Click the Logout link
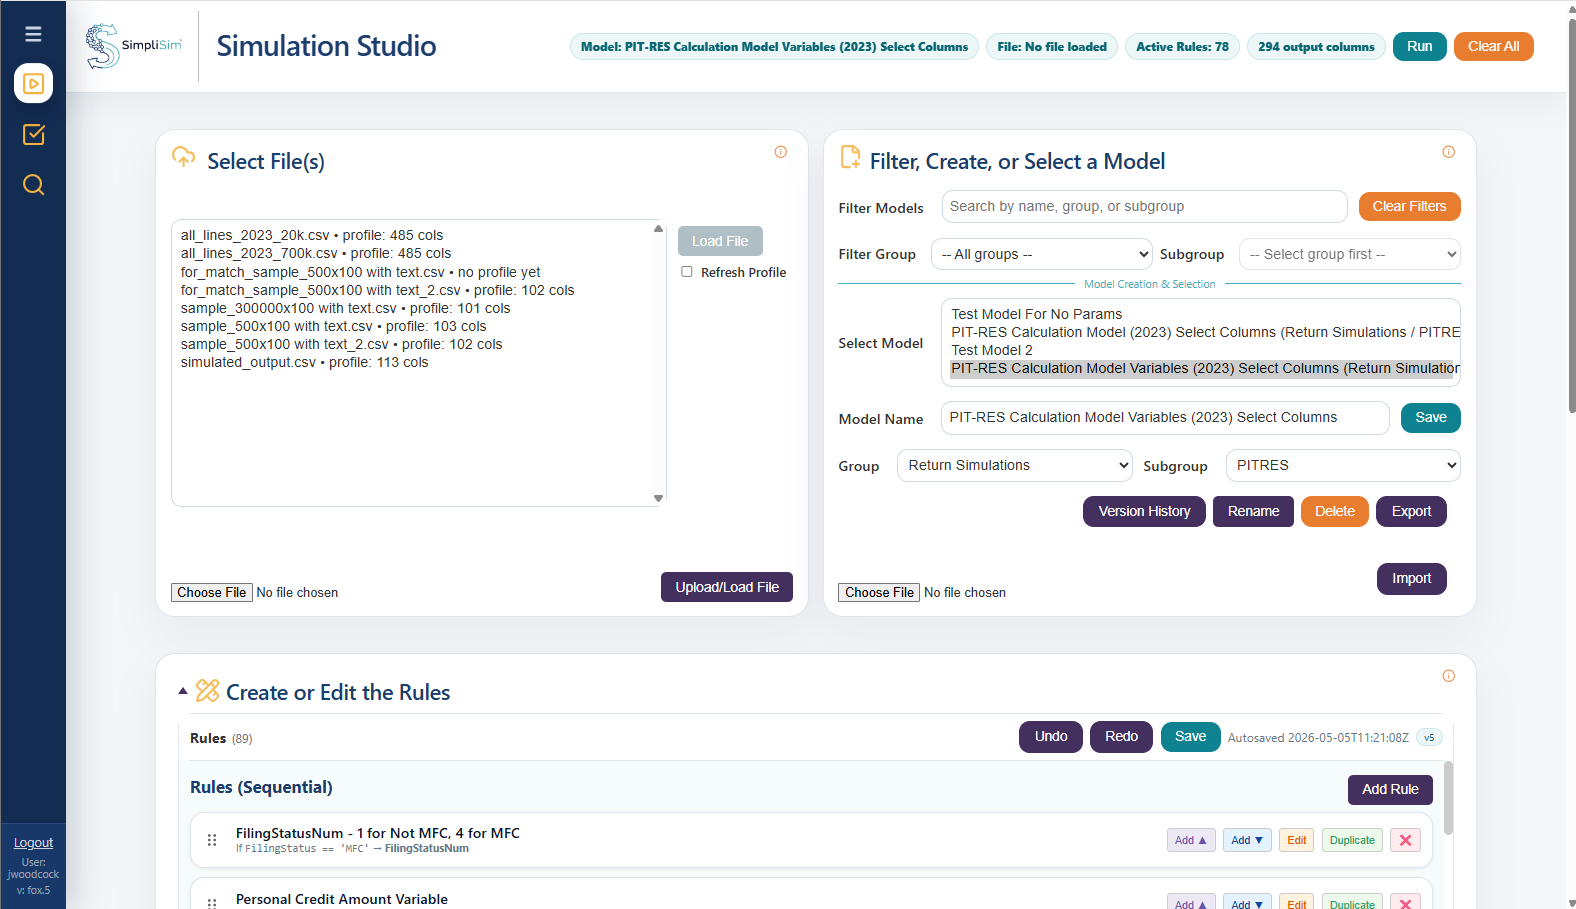 tap(33, 843)
